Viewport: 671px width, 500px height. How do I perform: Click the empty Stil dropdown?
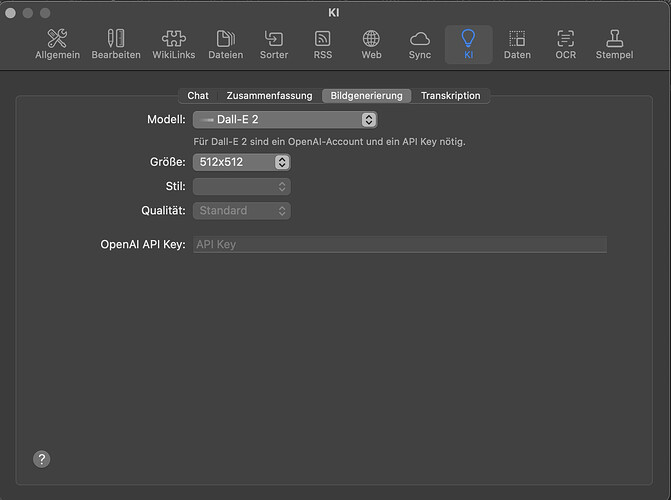click(x=241, y=187)
